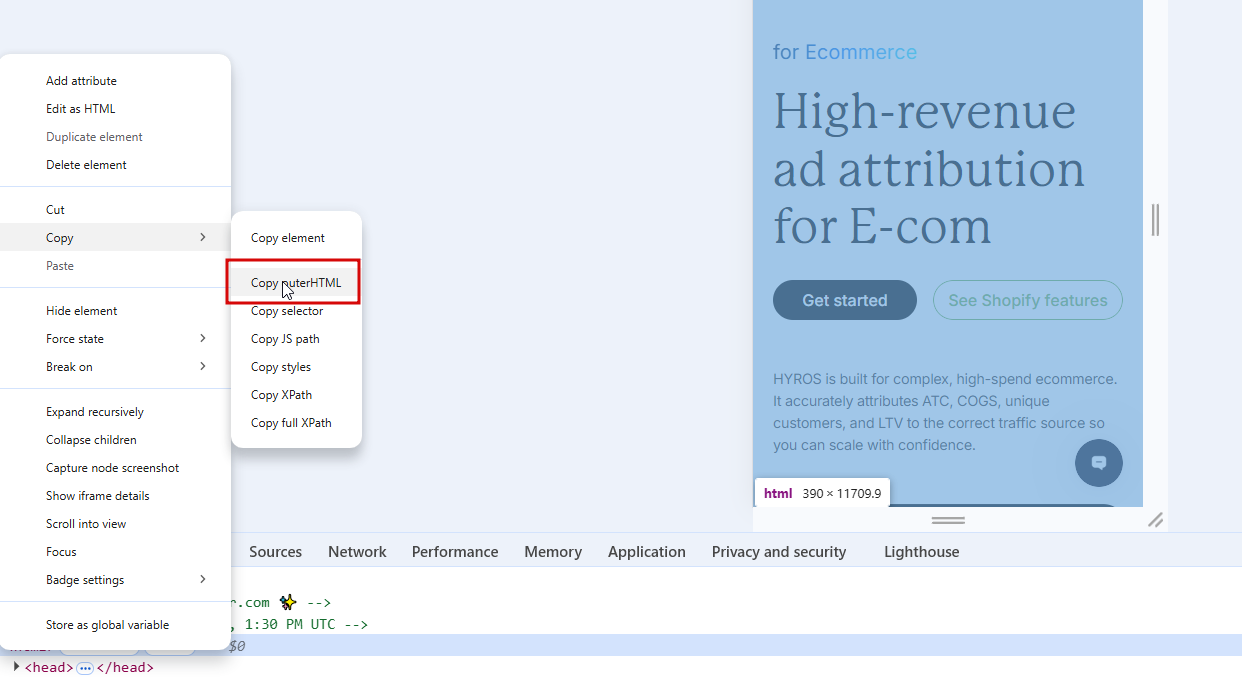Choose Copy outerHTML in submenu
Image resolution: width=1242 pixels, height=680 pixels.
coord(296,283)
